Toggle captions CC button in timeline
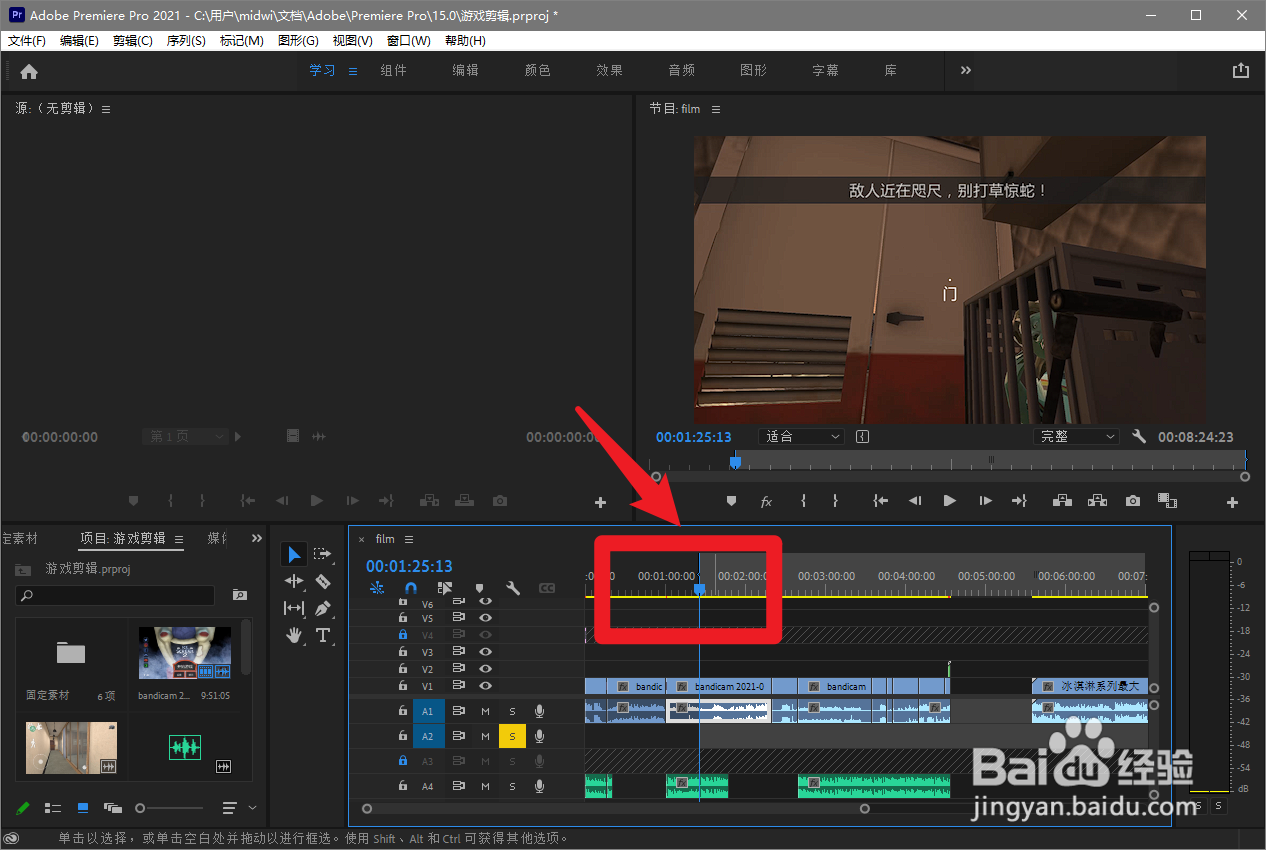Viewport: 1266px width, 850px height. (x=547, y=589)
